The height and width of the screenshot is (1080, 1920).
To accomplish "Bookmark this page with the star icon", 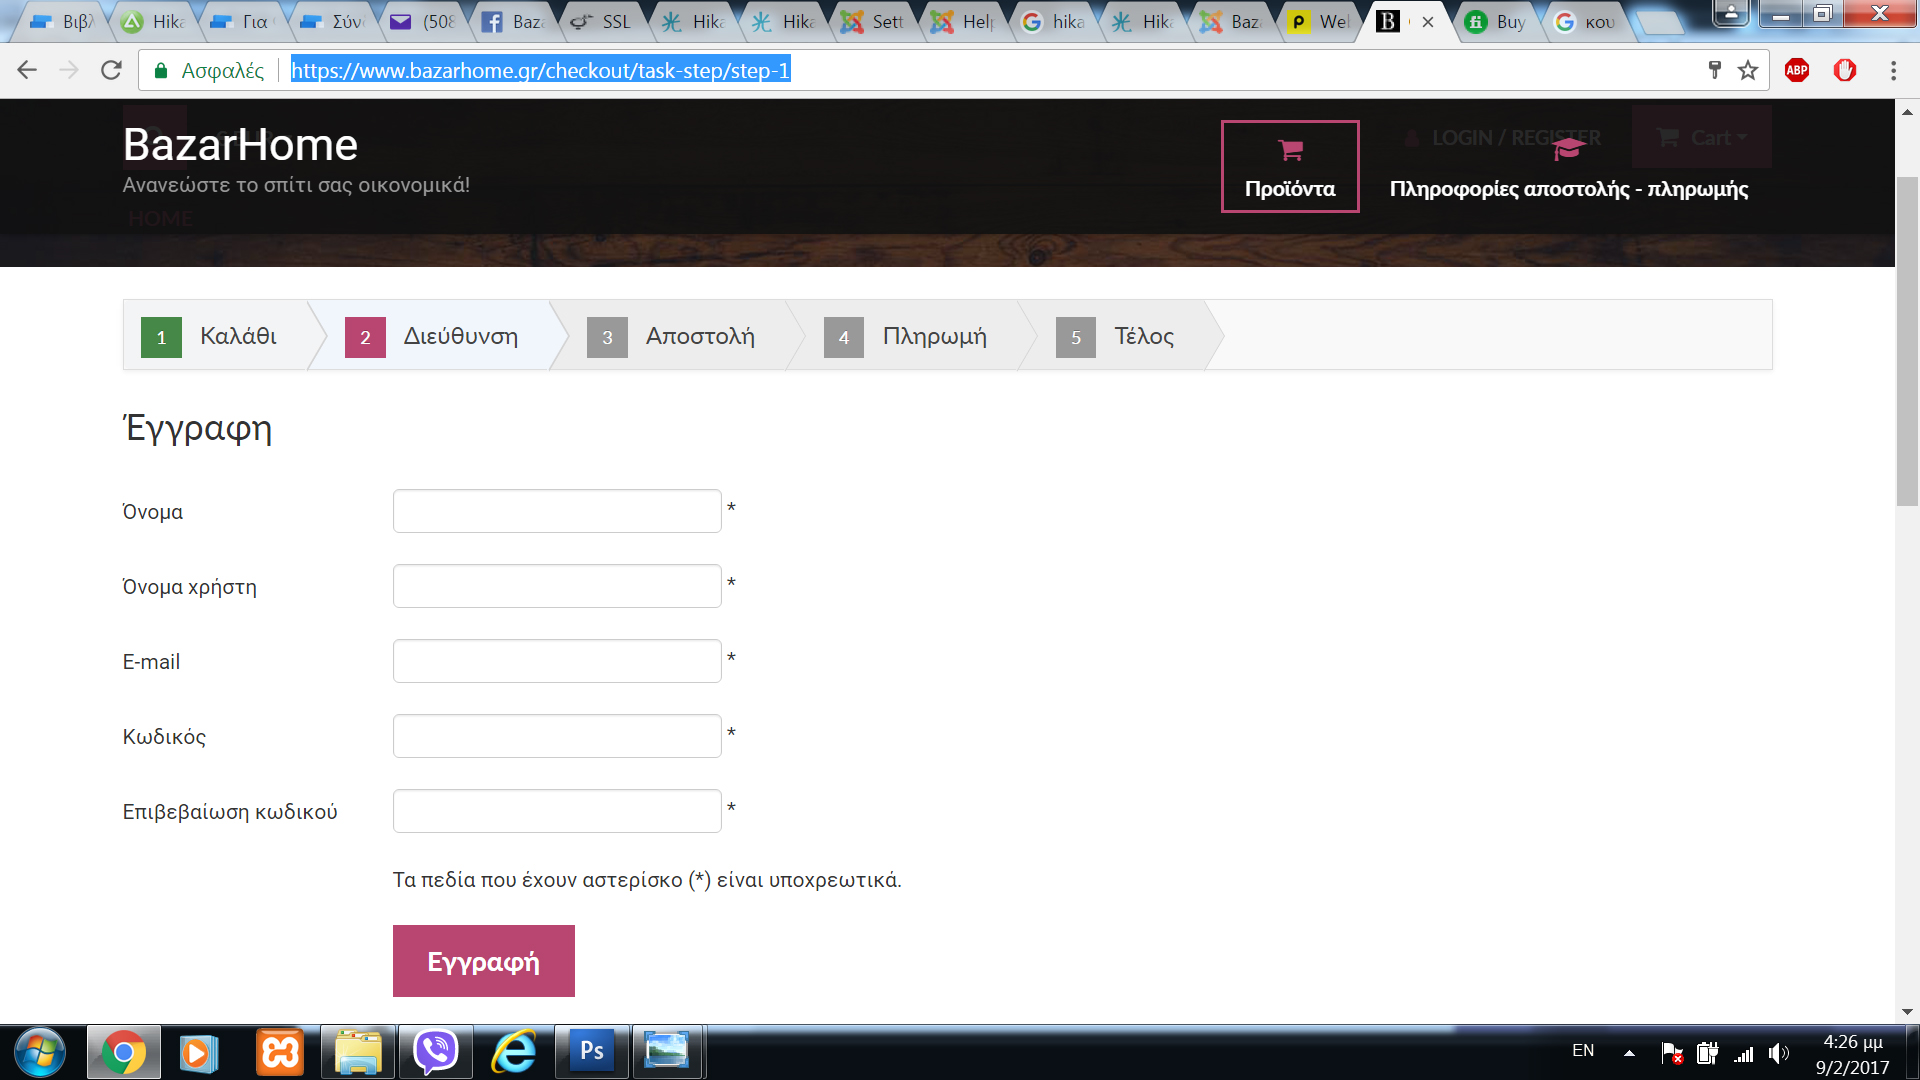I will pos(1748,70).
